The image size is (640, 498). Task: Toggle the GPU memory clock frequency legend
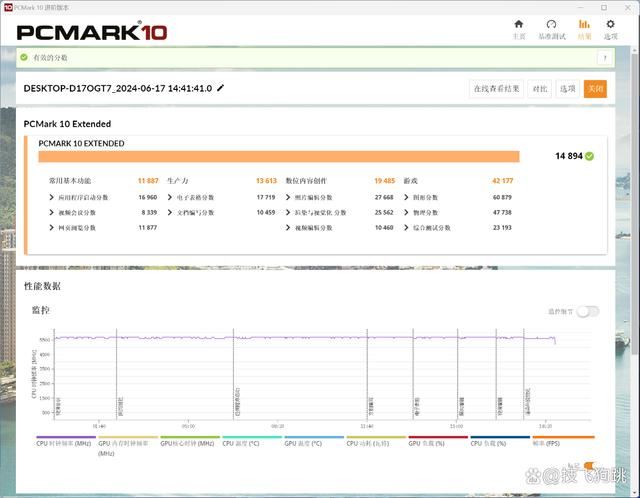(x=128, y=447)
